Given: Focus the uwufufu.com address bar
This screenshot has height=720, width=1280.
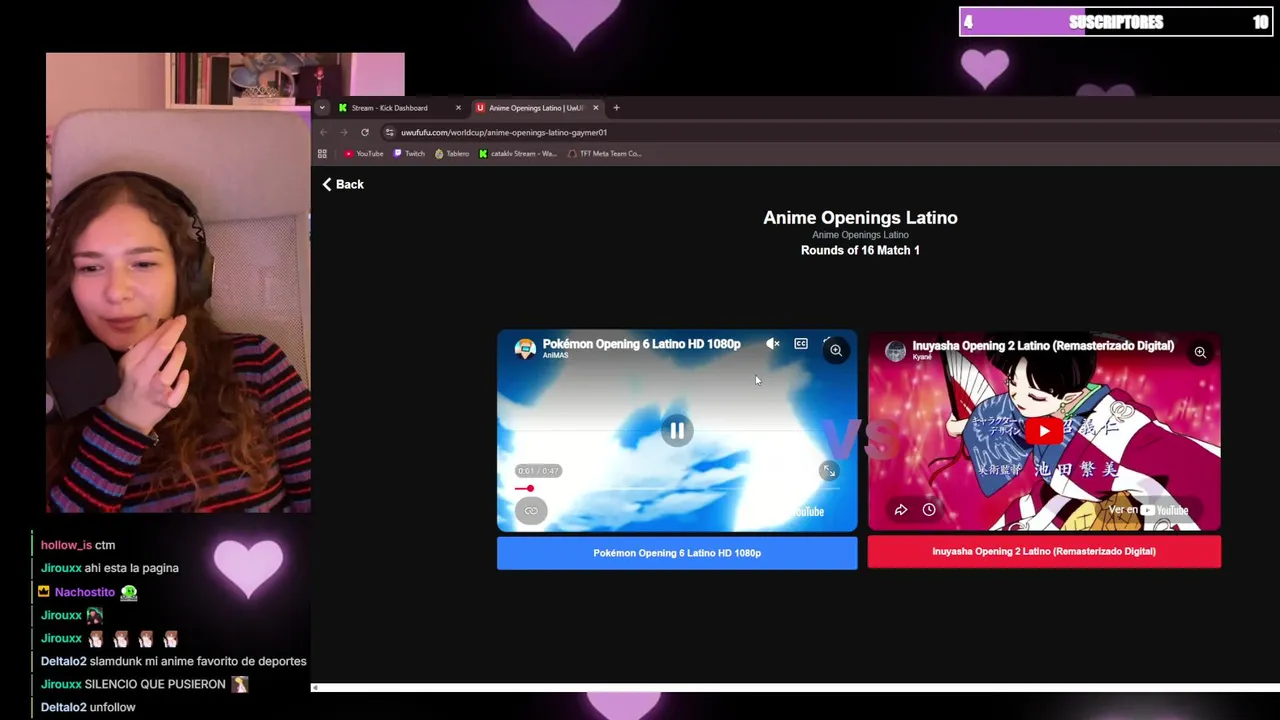Looking at the screenshot, I should [504, 132].
